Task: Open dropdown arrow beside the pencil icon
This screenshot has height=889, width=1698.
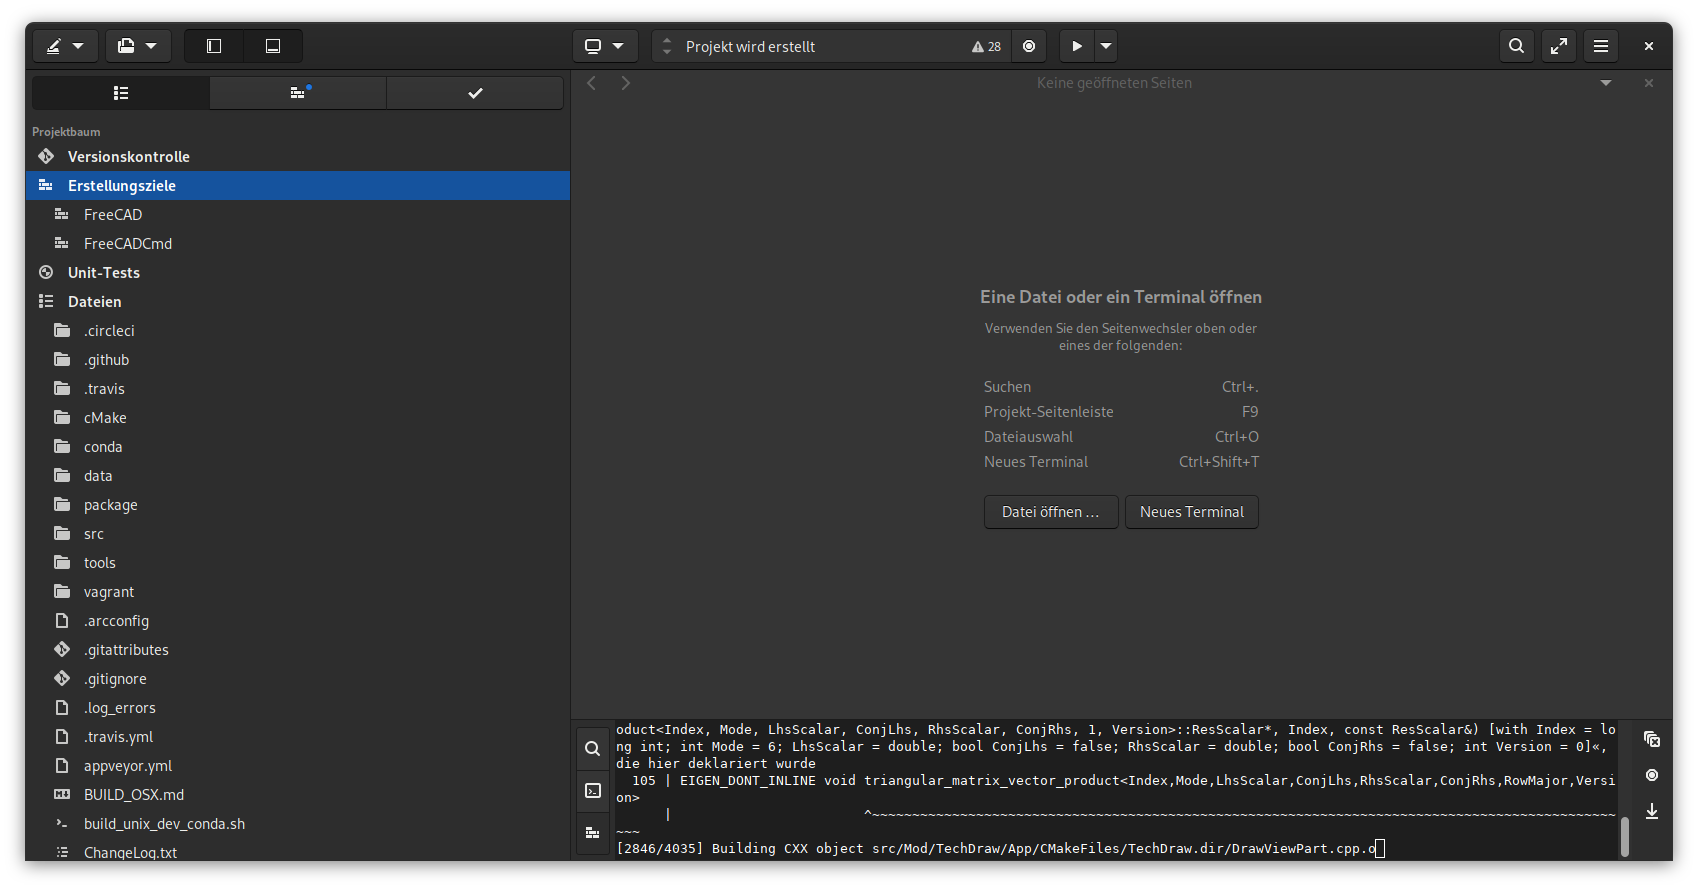Action: [x=78, y=46]
